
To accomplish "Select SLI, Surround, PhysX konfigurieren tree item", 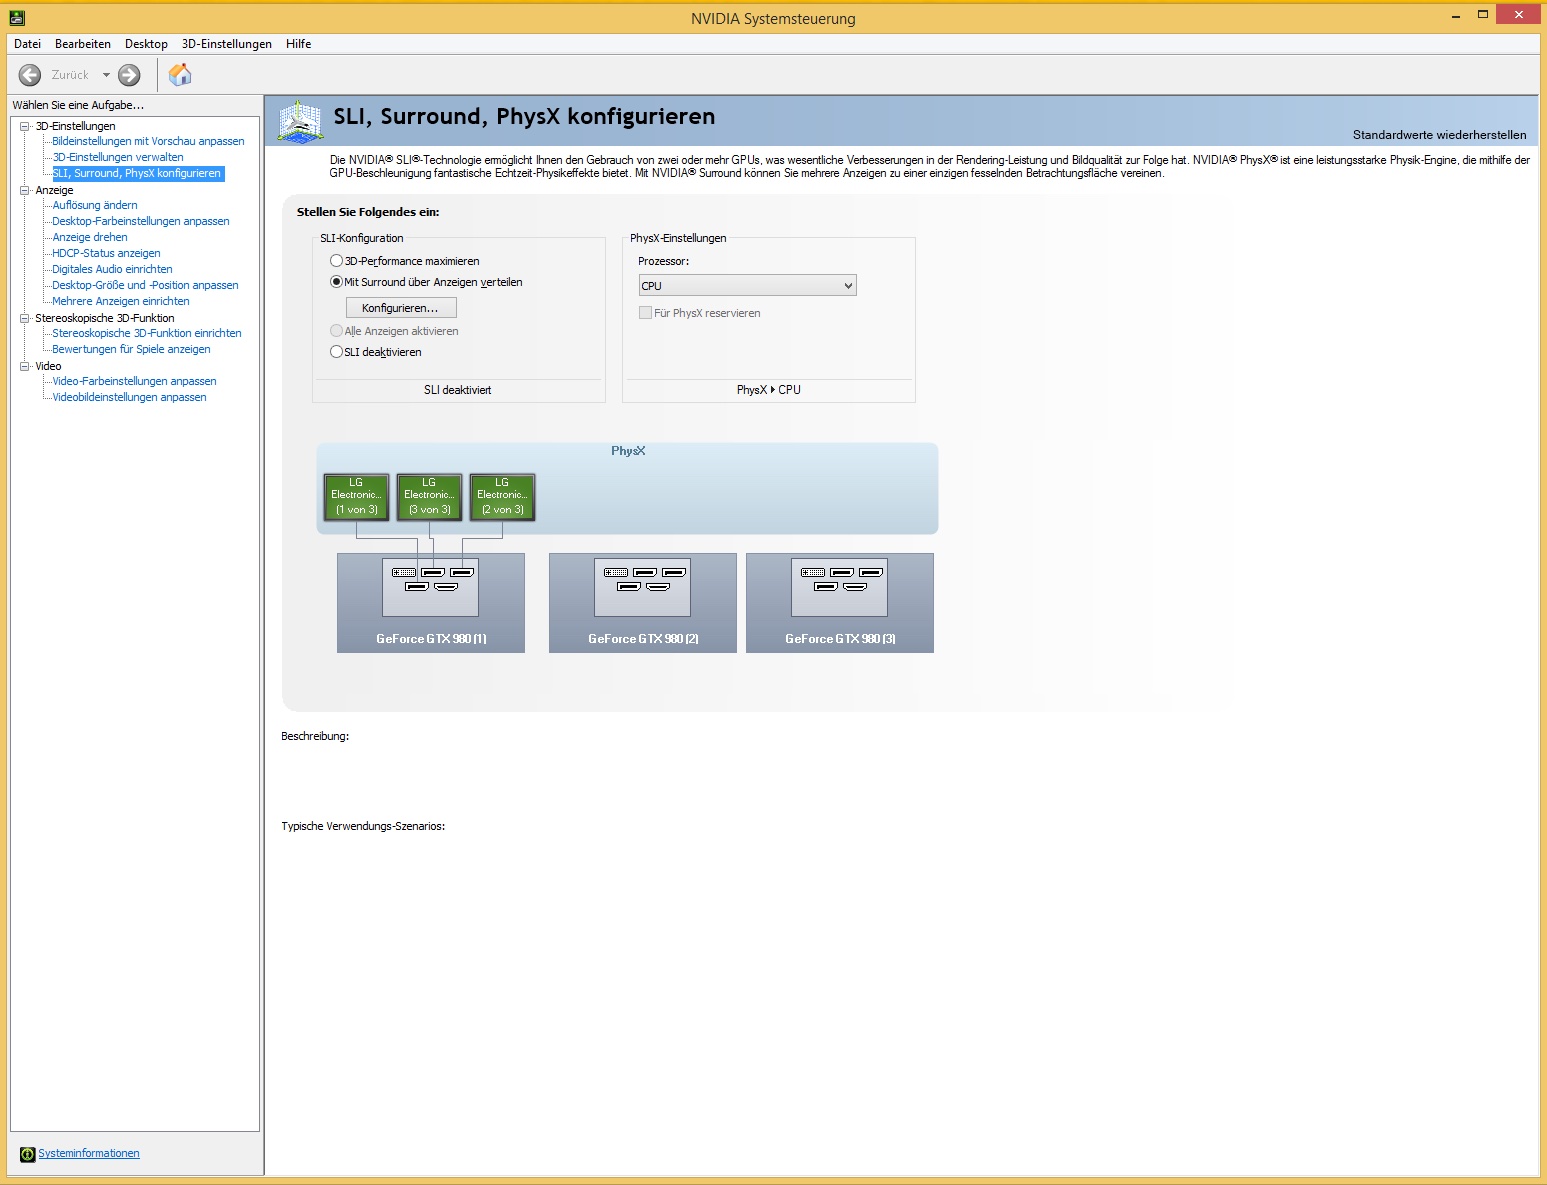I will click(138, 173).
